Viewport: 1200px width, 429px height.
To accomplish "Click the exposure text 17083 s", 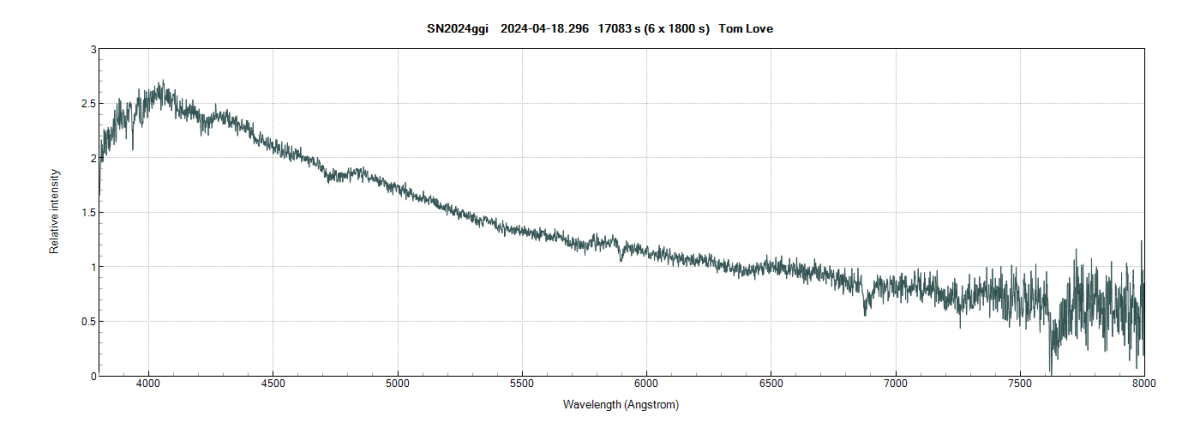I will tap(619, 29).
